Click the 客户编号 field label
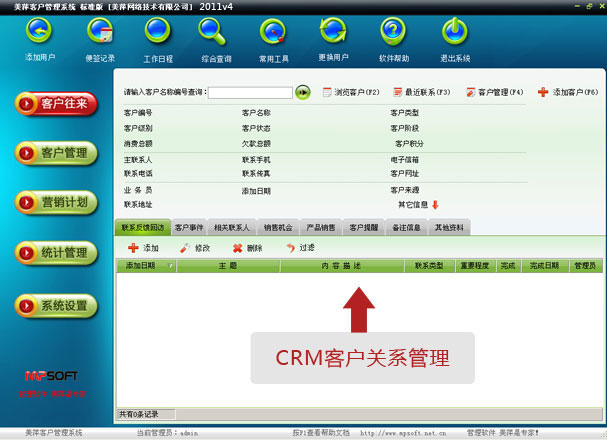 [138, 113]
